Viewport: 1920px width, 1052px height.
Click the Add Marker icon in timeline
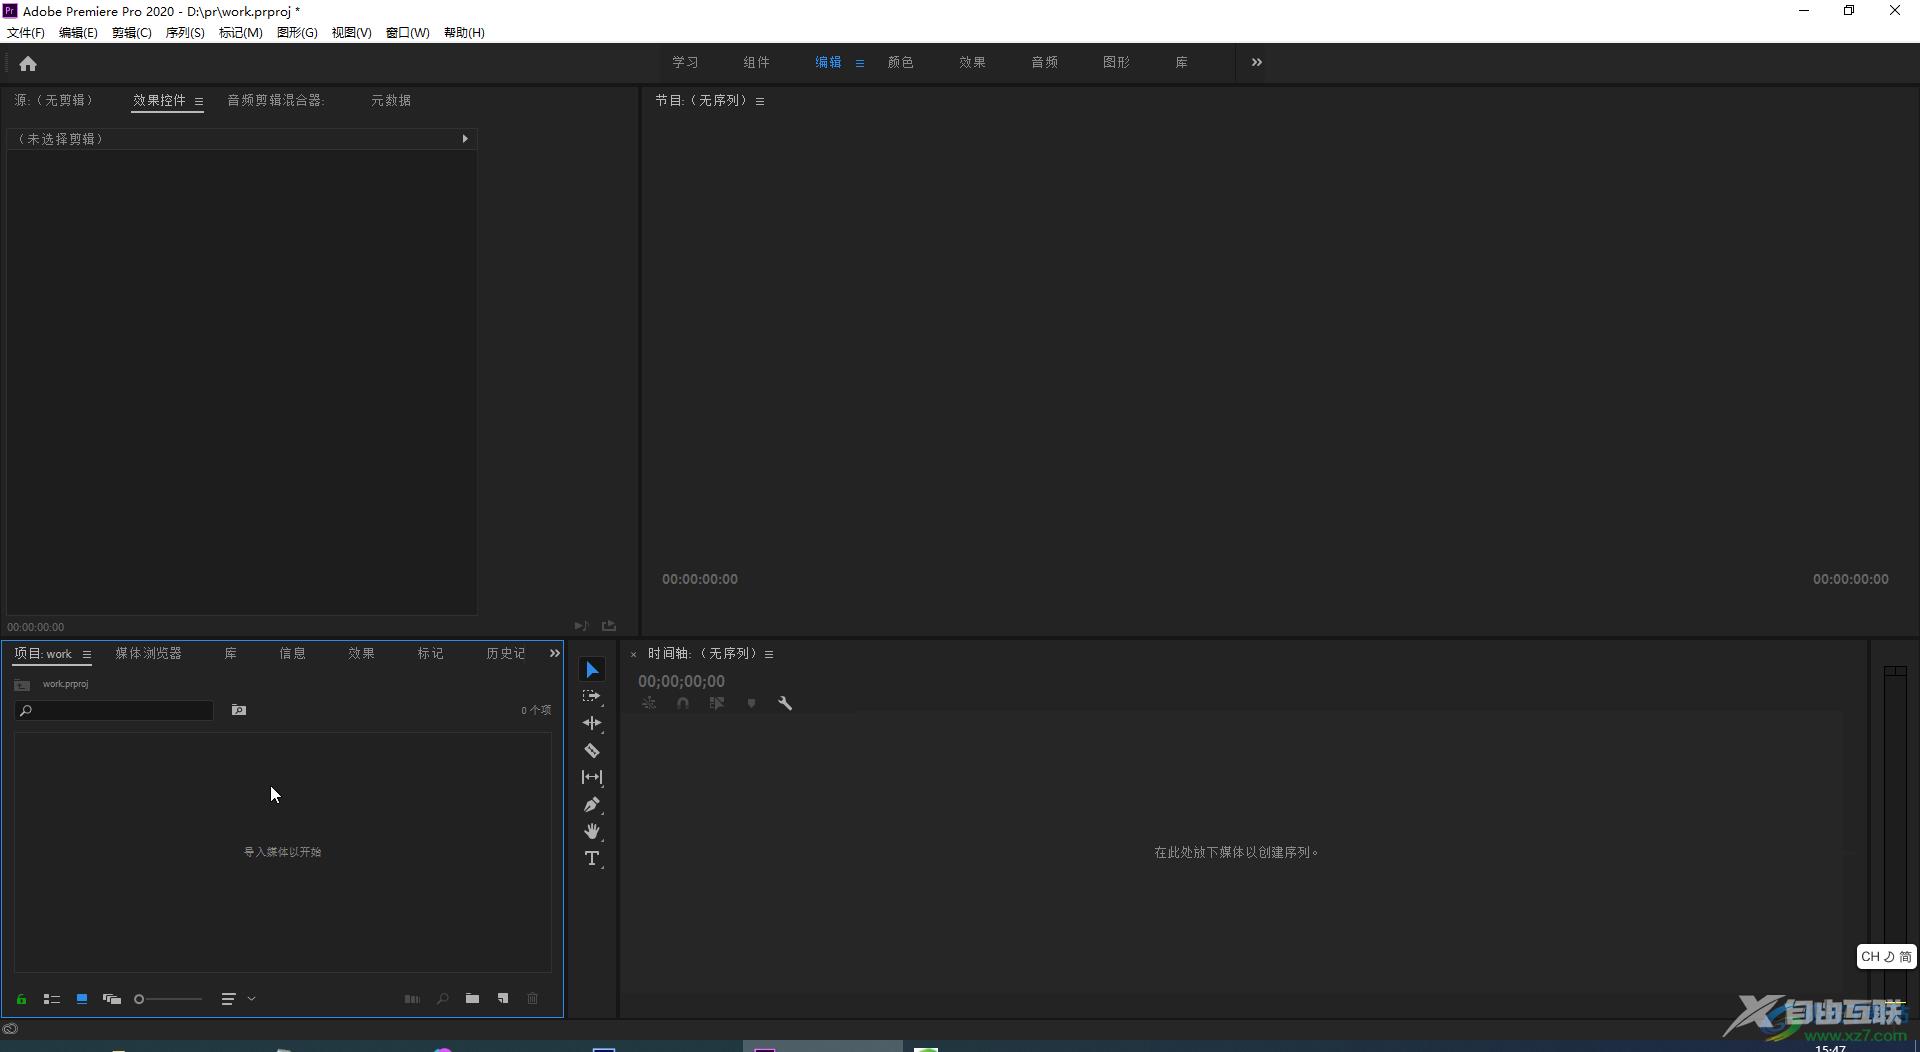click(x=751, y=703)
